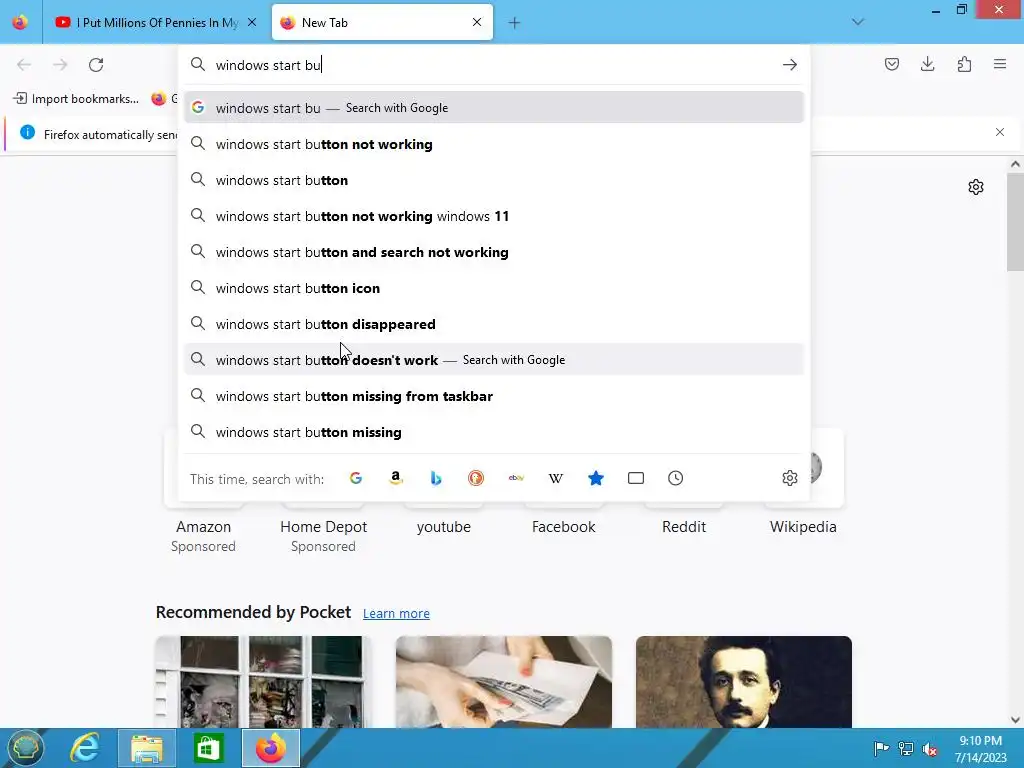
Task: Pick 'windows start button disappeared' suggestion
Action: [x=494, y=324]
